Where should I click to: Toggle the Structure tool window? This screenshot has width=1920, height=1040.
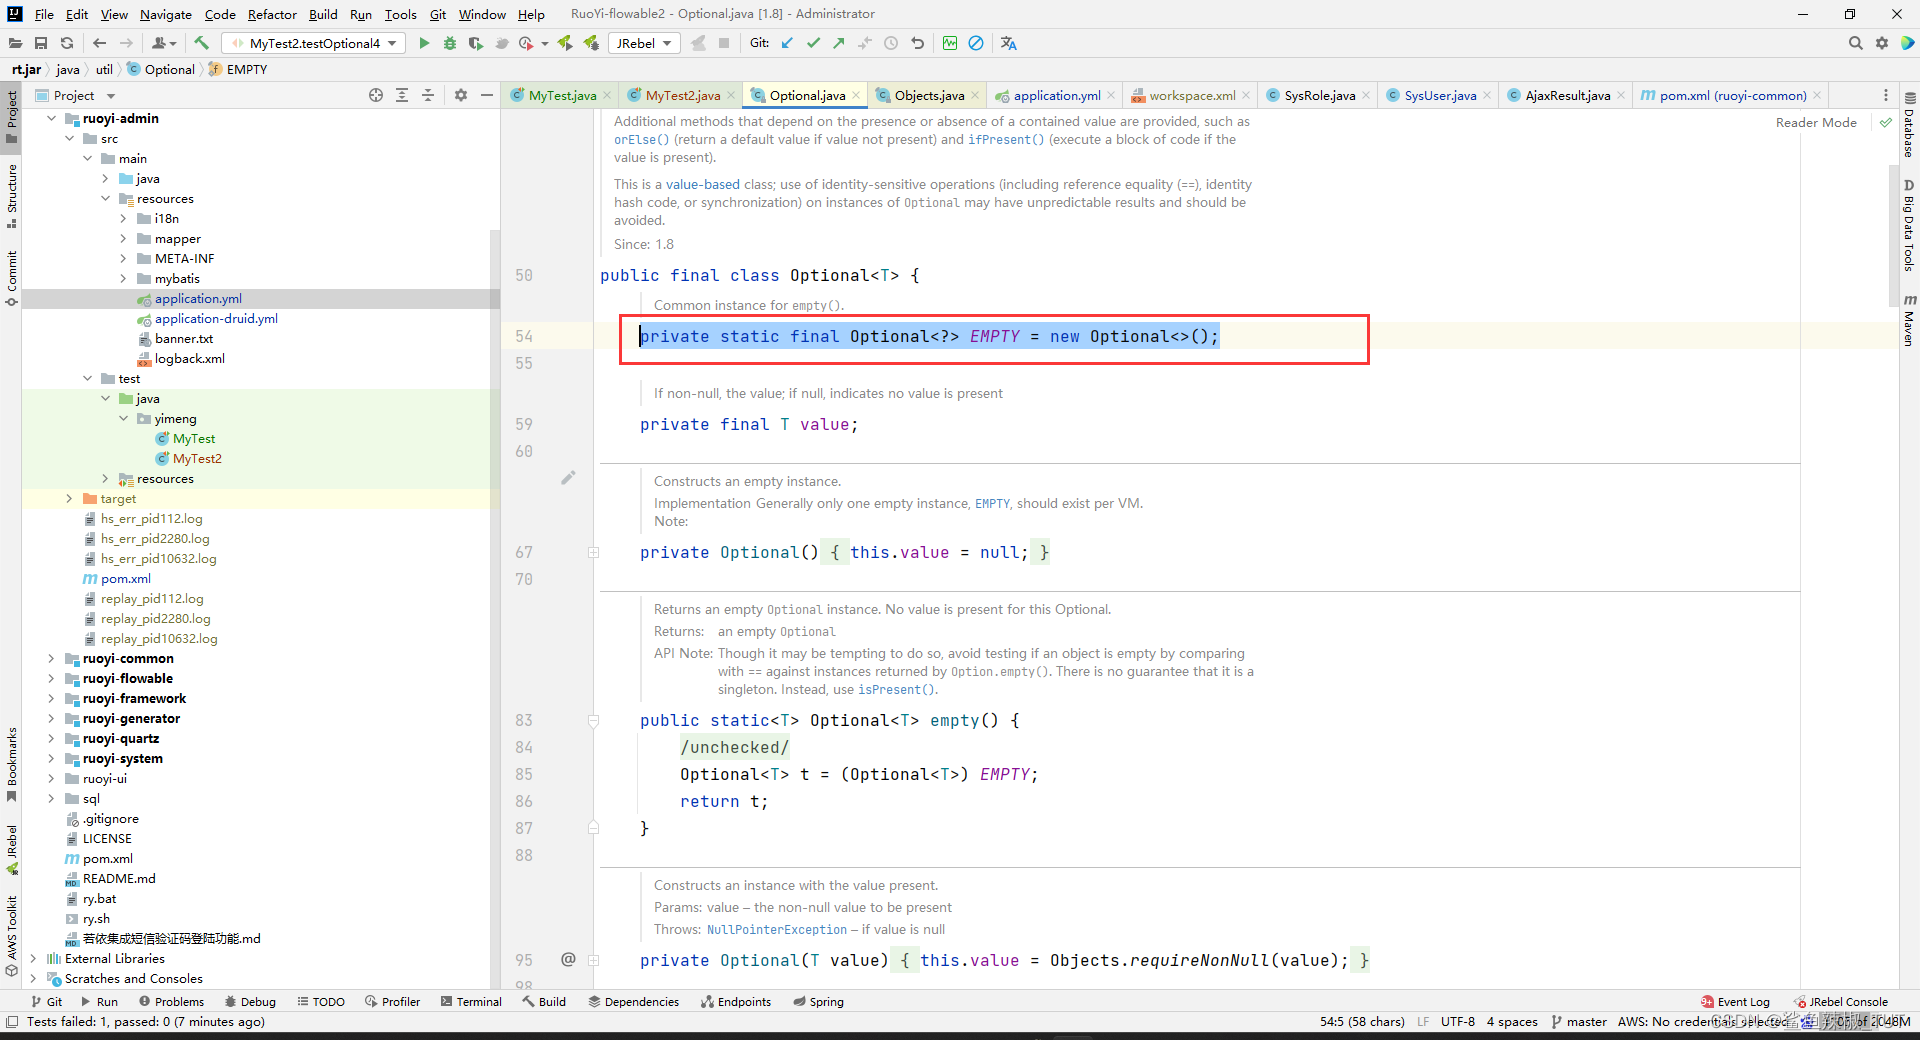[12, 196]
